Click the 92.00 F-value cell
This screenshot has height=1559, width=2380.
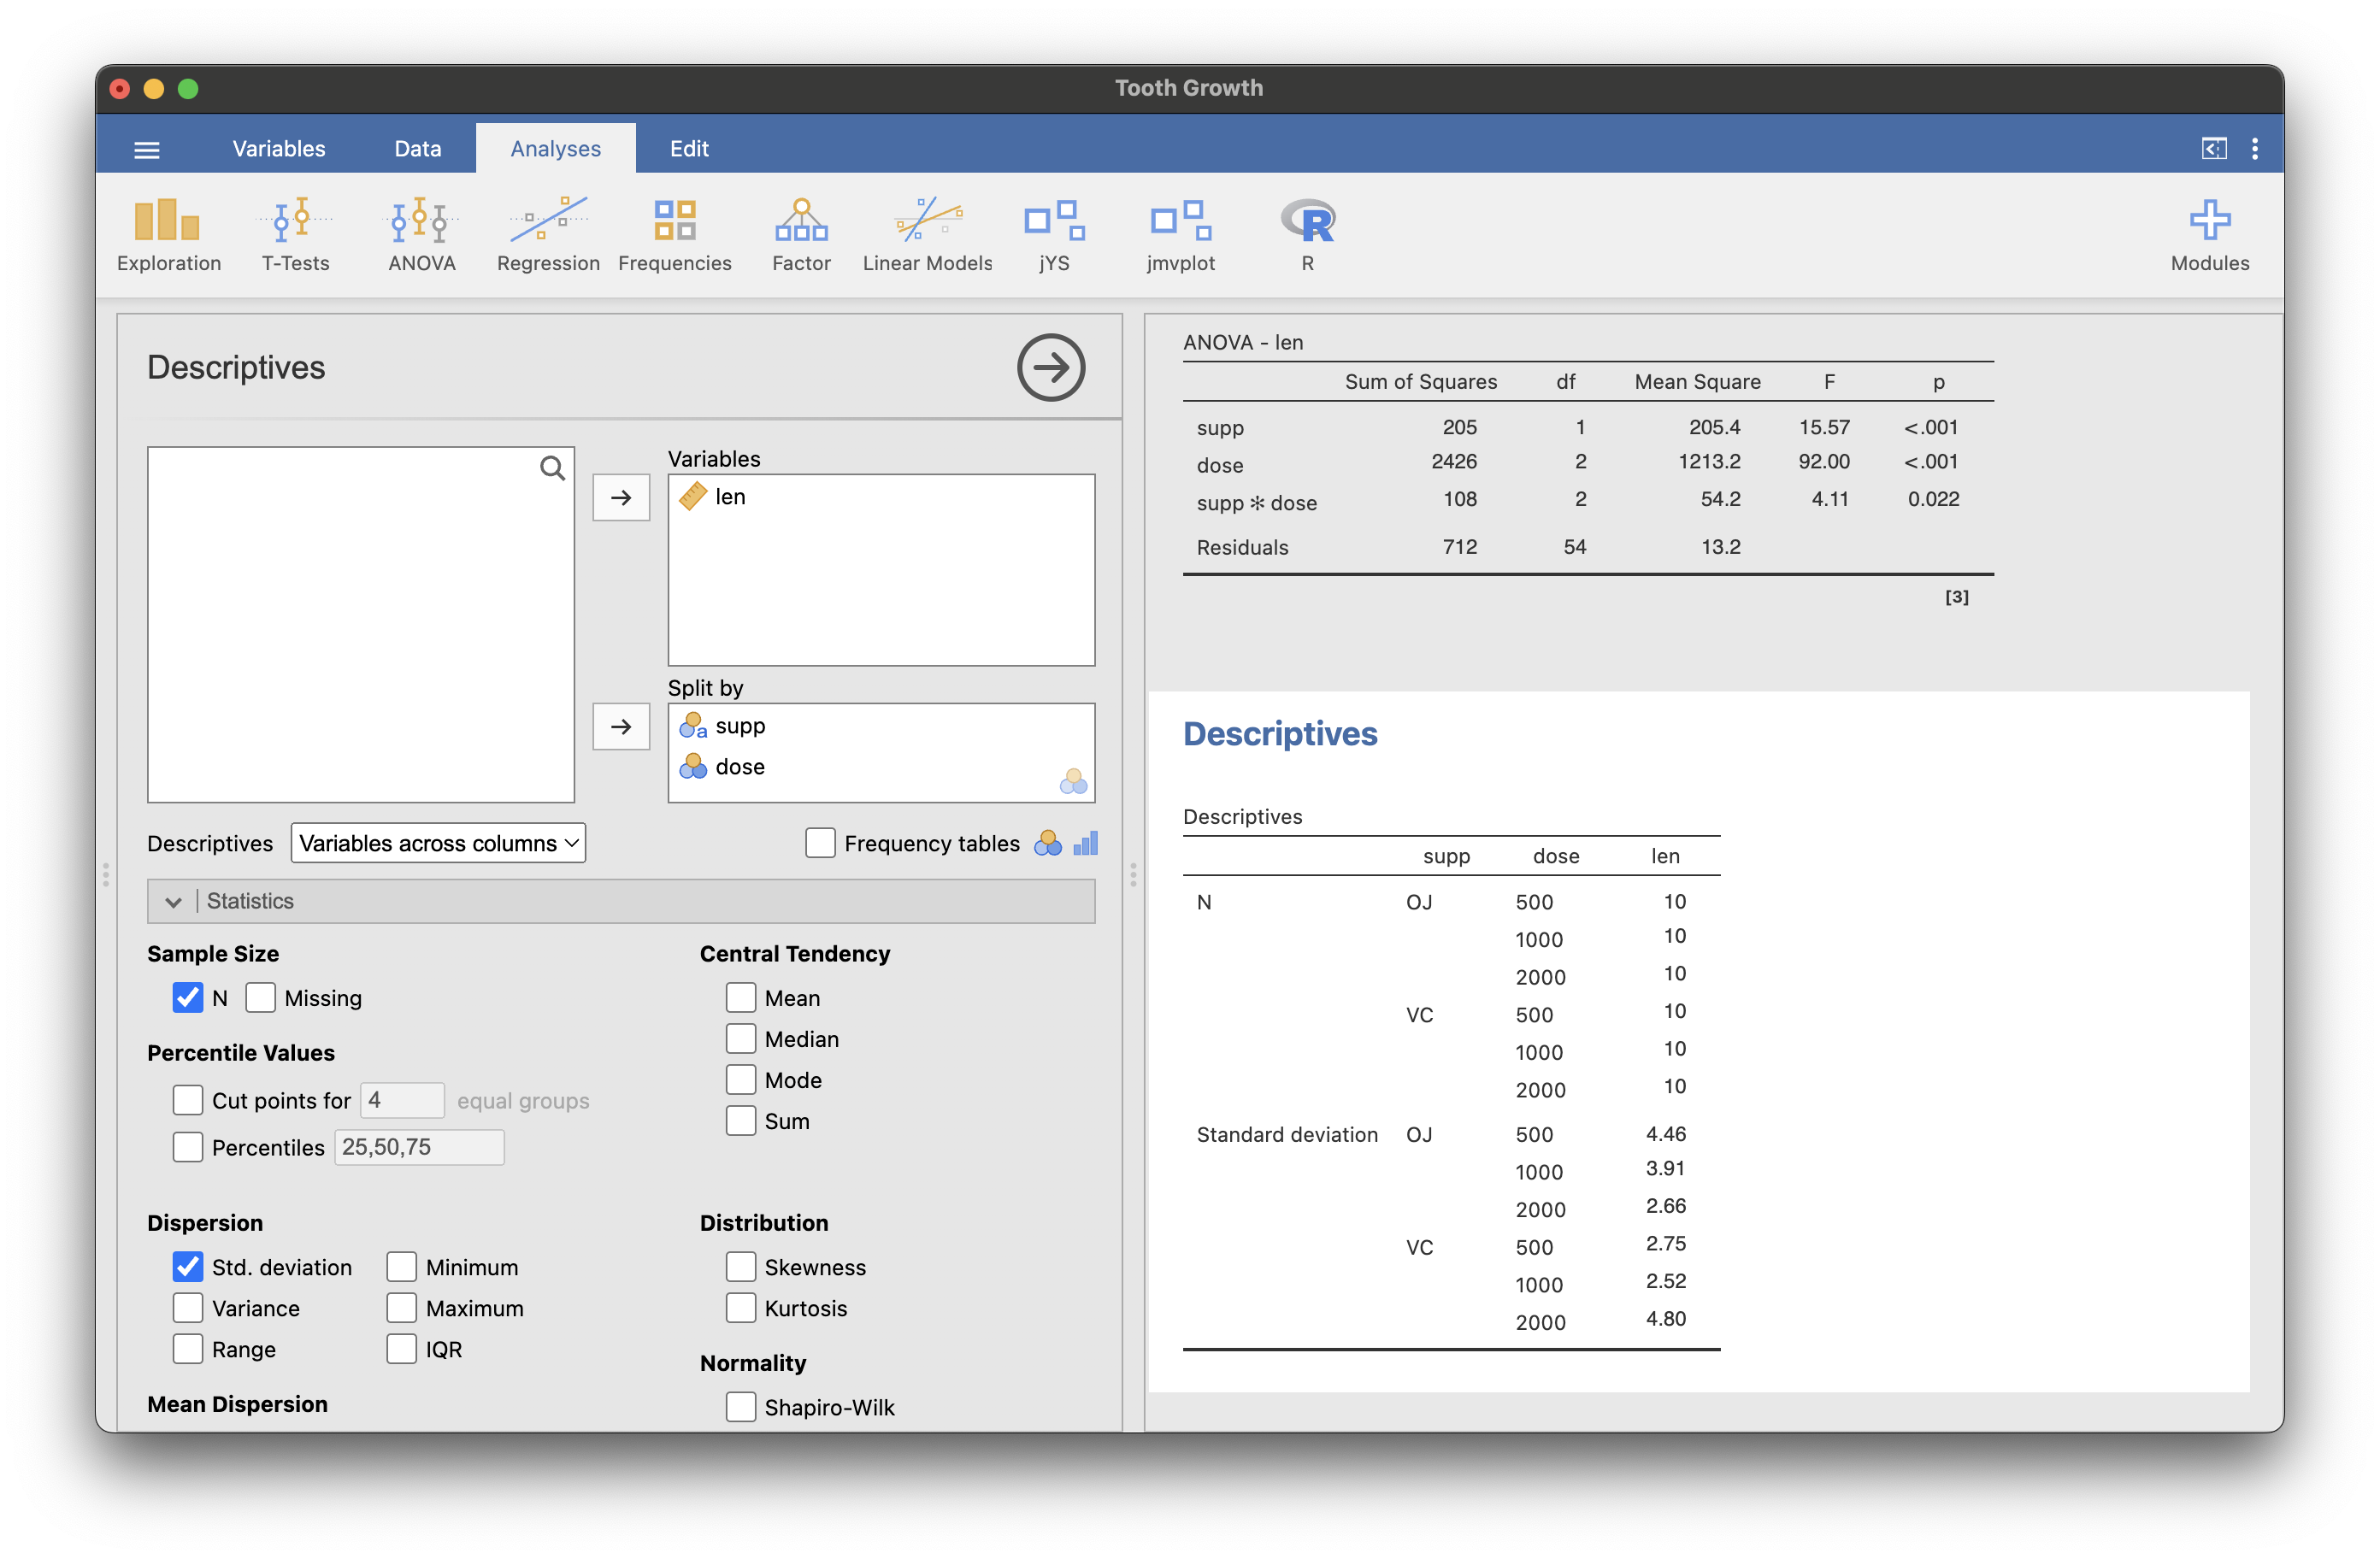[1824, 461]
